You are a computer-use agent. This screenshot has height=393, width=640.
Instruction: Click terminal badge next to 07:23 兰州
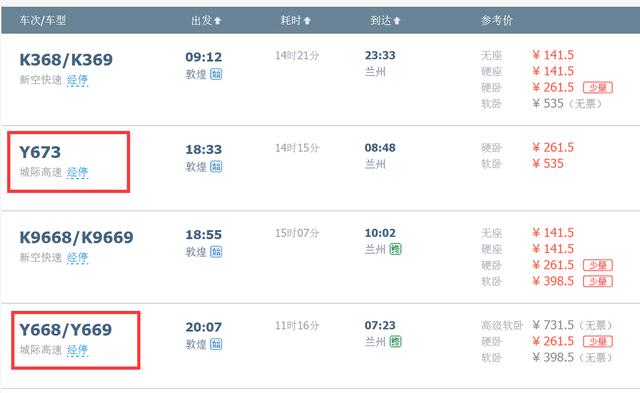click(396, 341)
